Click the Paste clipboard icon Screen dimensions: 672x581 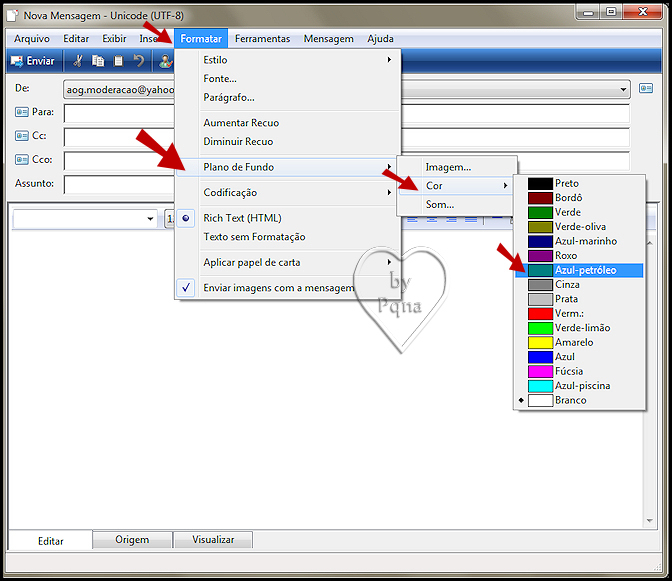click(118, 61)
